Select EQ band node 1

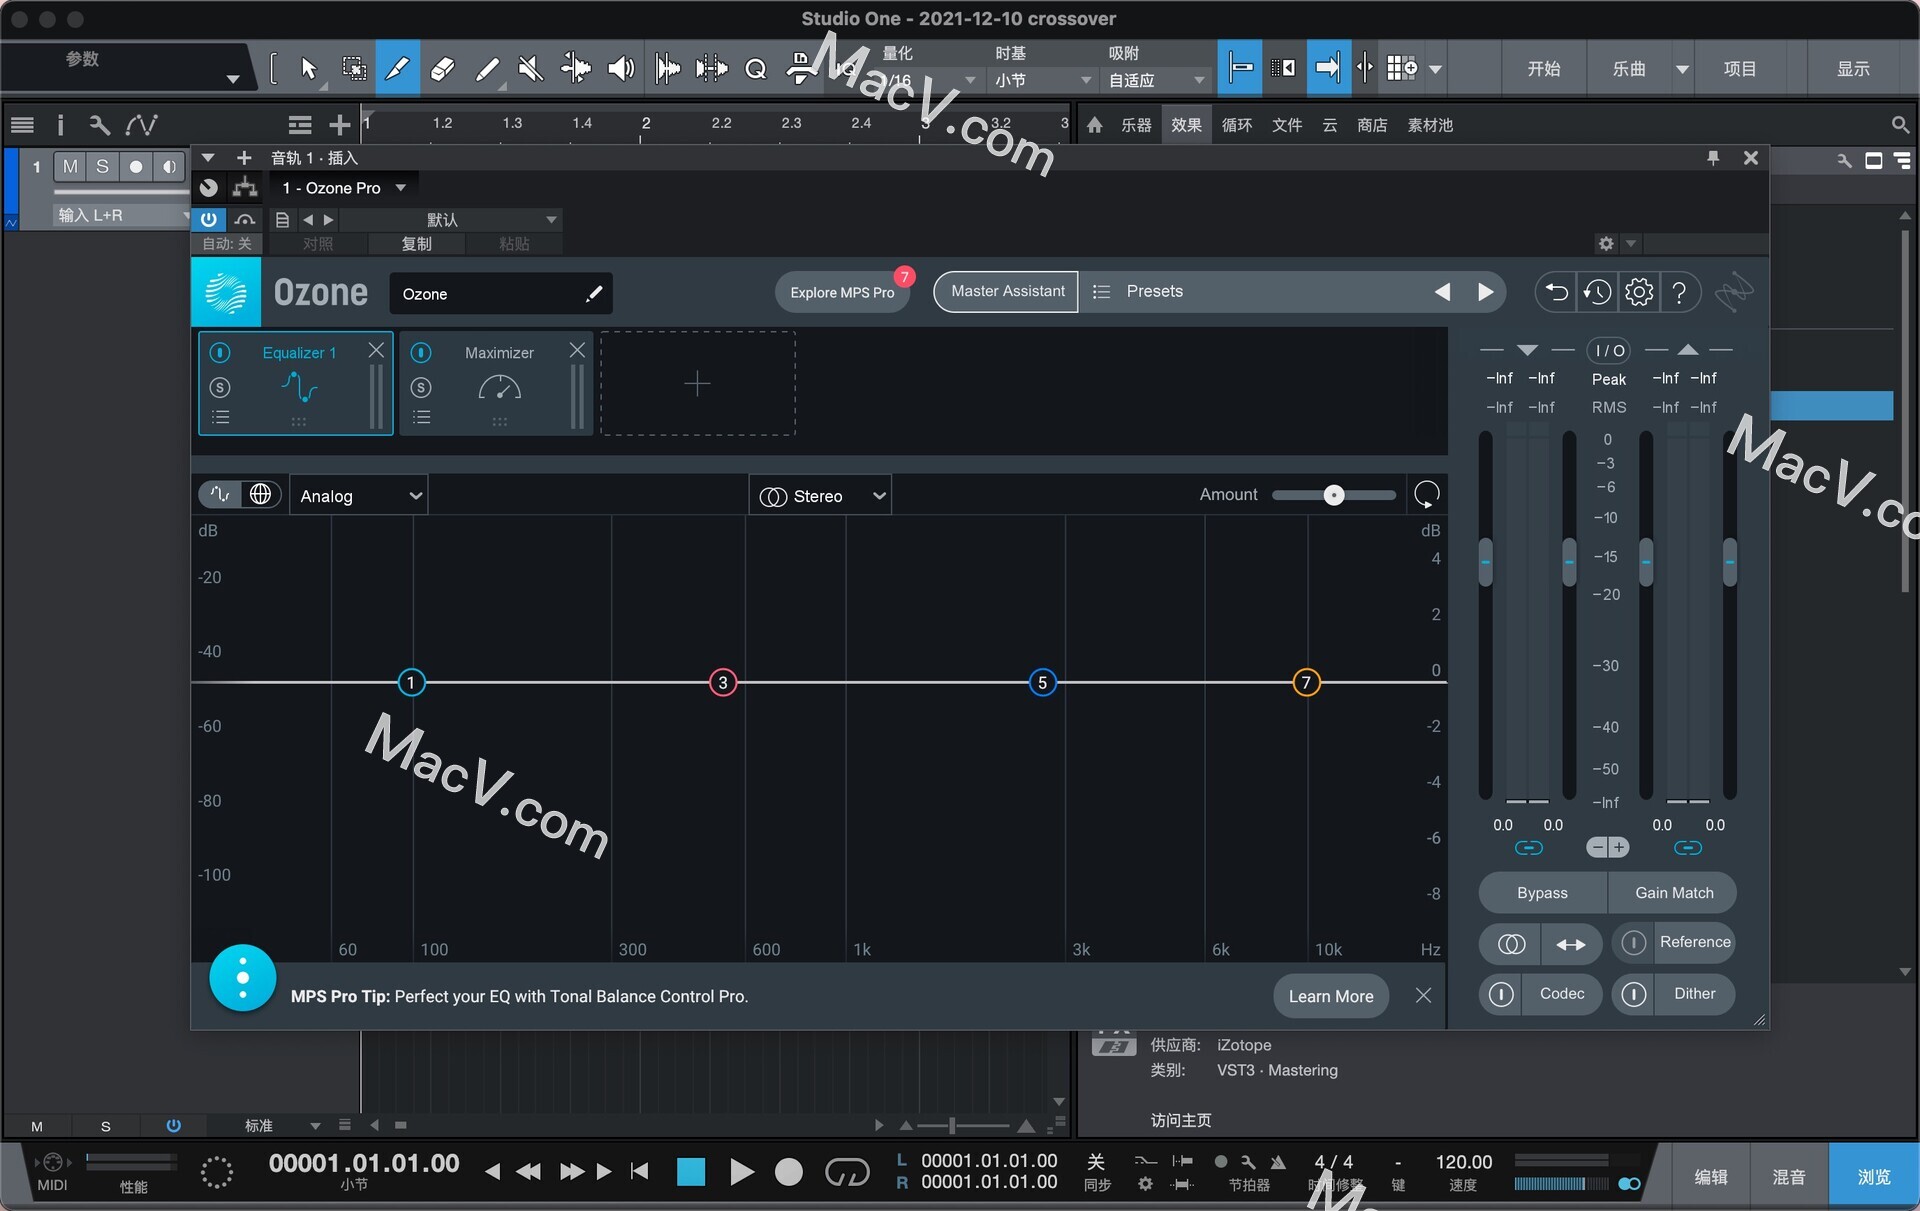click(411, 683)
